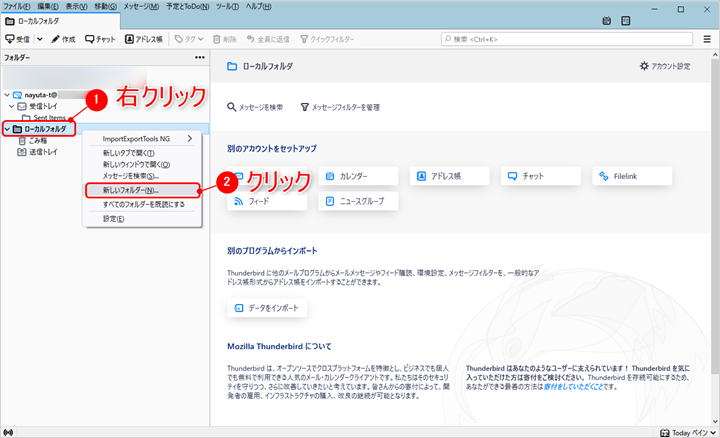Open アカウント設定 gear button
Screen dimensions: 720x438
coord(665,66)
